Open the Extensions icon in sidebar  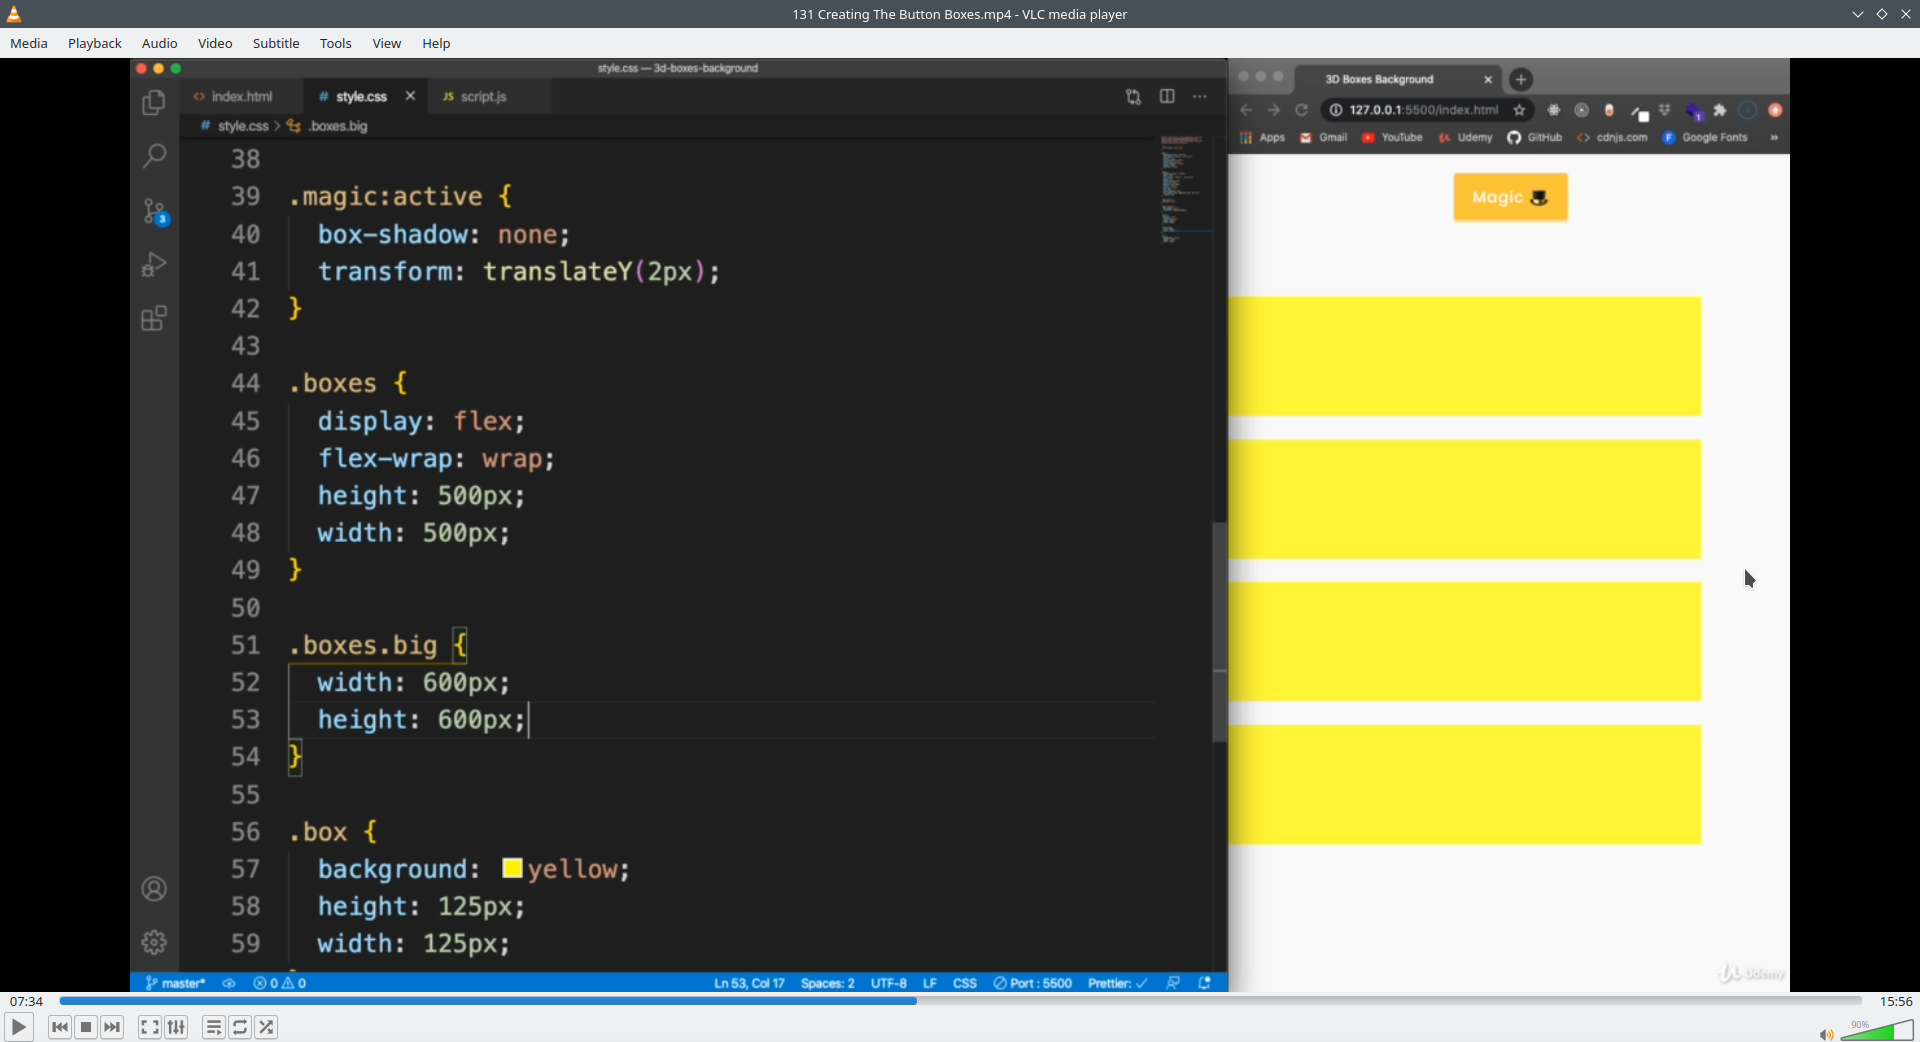pyautogui.click(x=154, y=319)
